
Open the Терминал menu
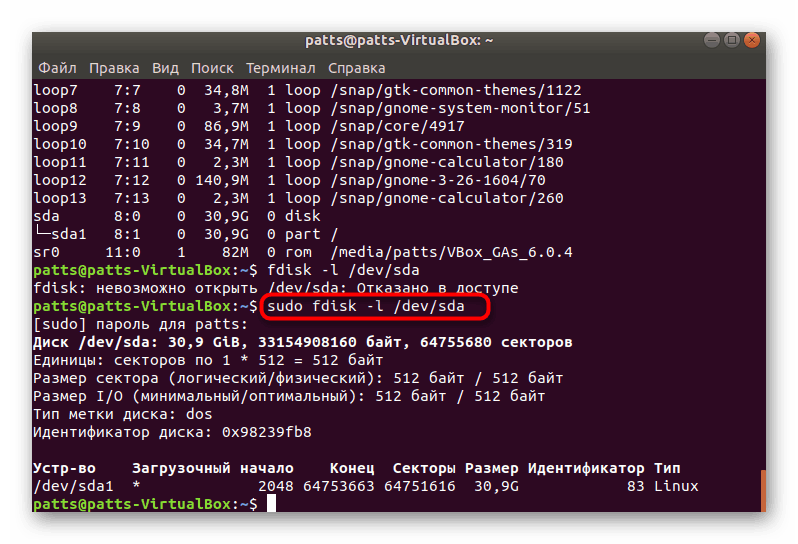280,68
